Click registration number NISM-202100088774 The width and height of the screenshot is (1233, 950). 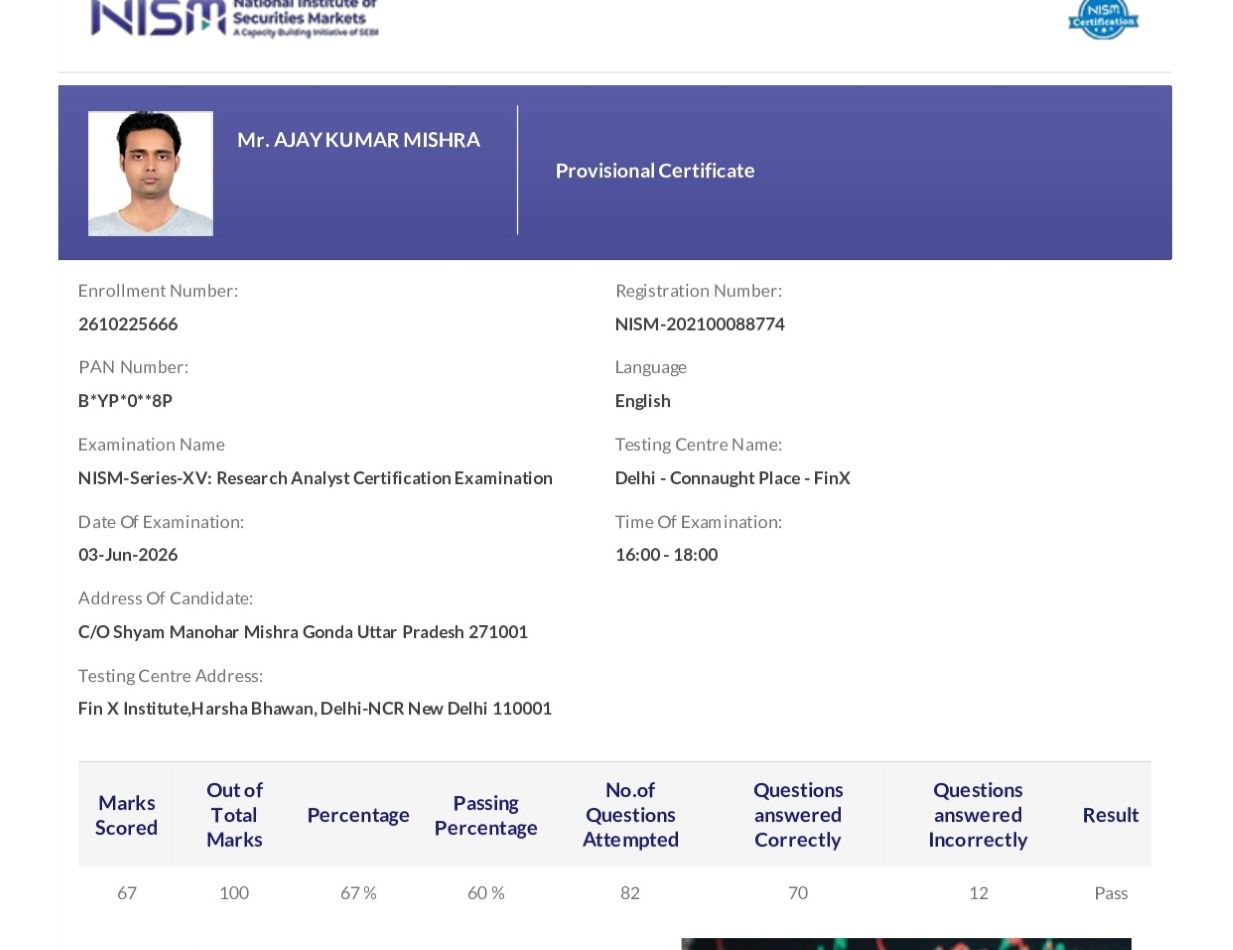pos(700,324)
